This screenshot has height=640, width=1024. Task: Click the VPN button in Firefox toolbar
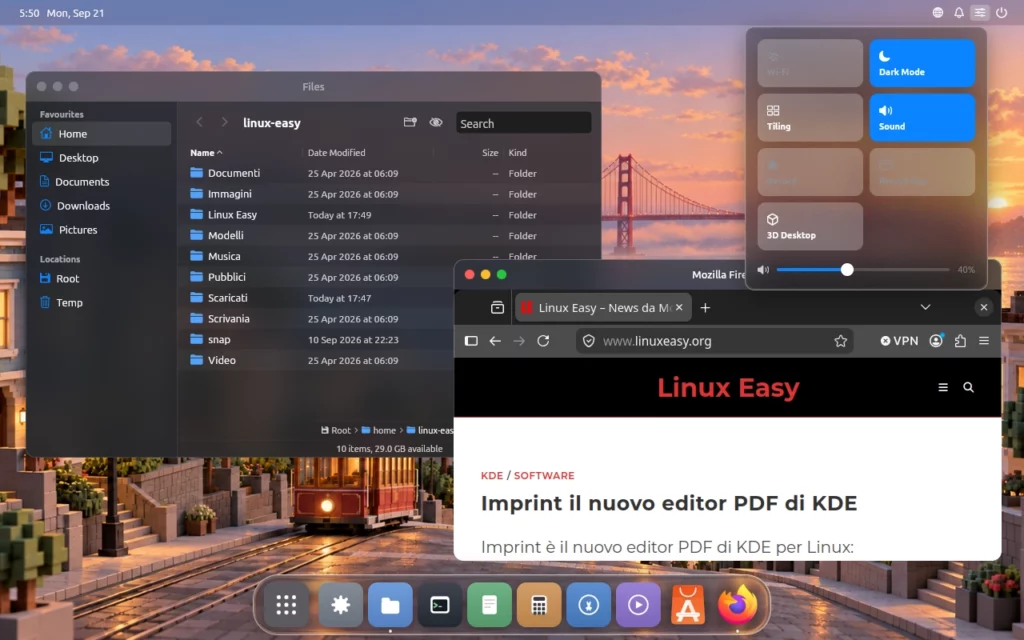click(899, 341)
